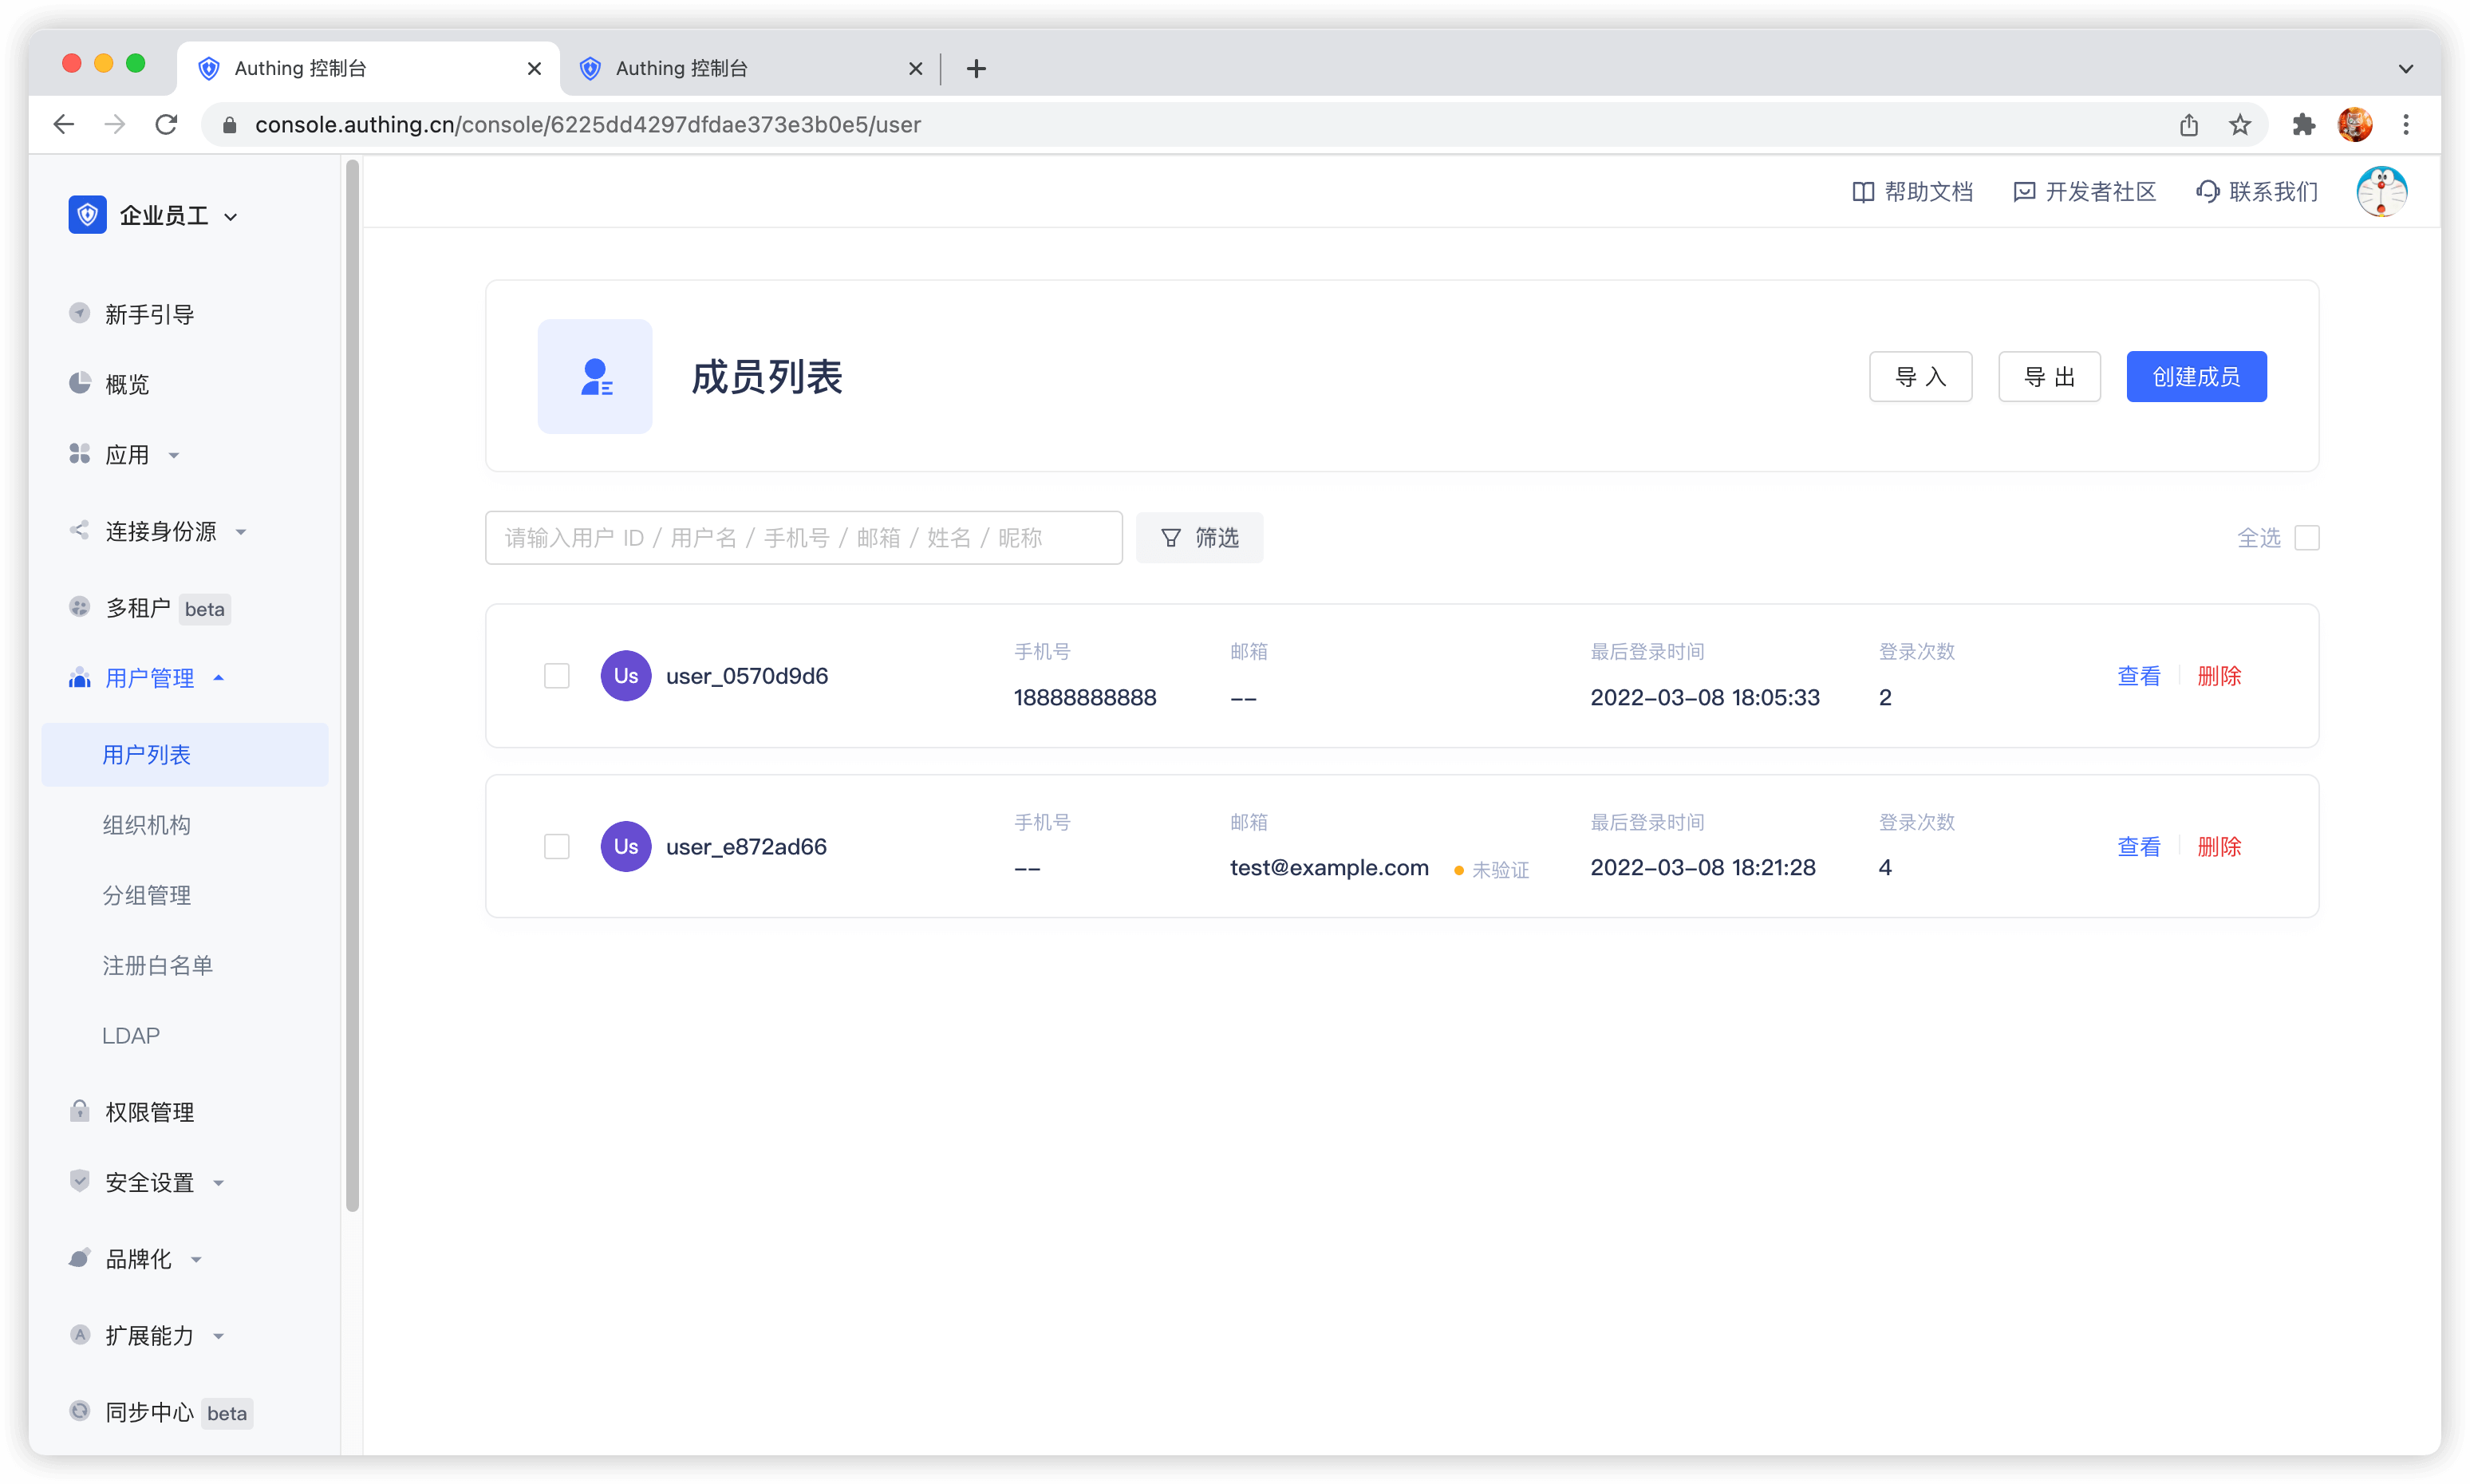Expand the 应用 sidebar menu
Screen dimensions: 2470x1484
click(x=127, y=455)
